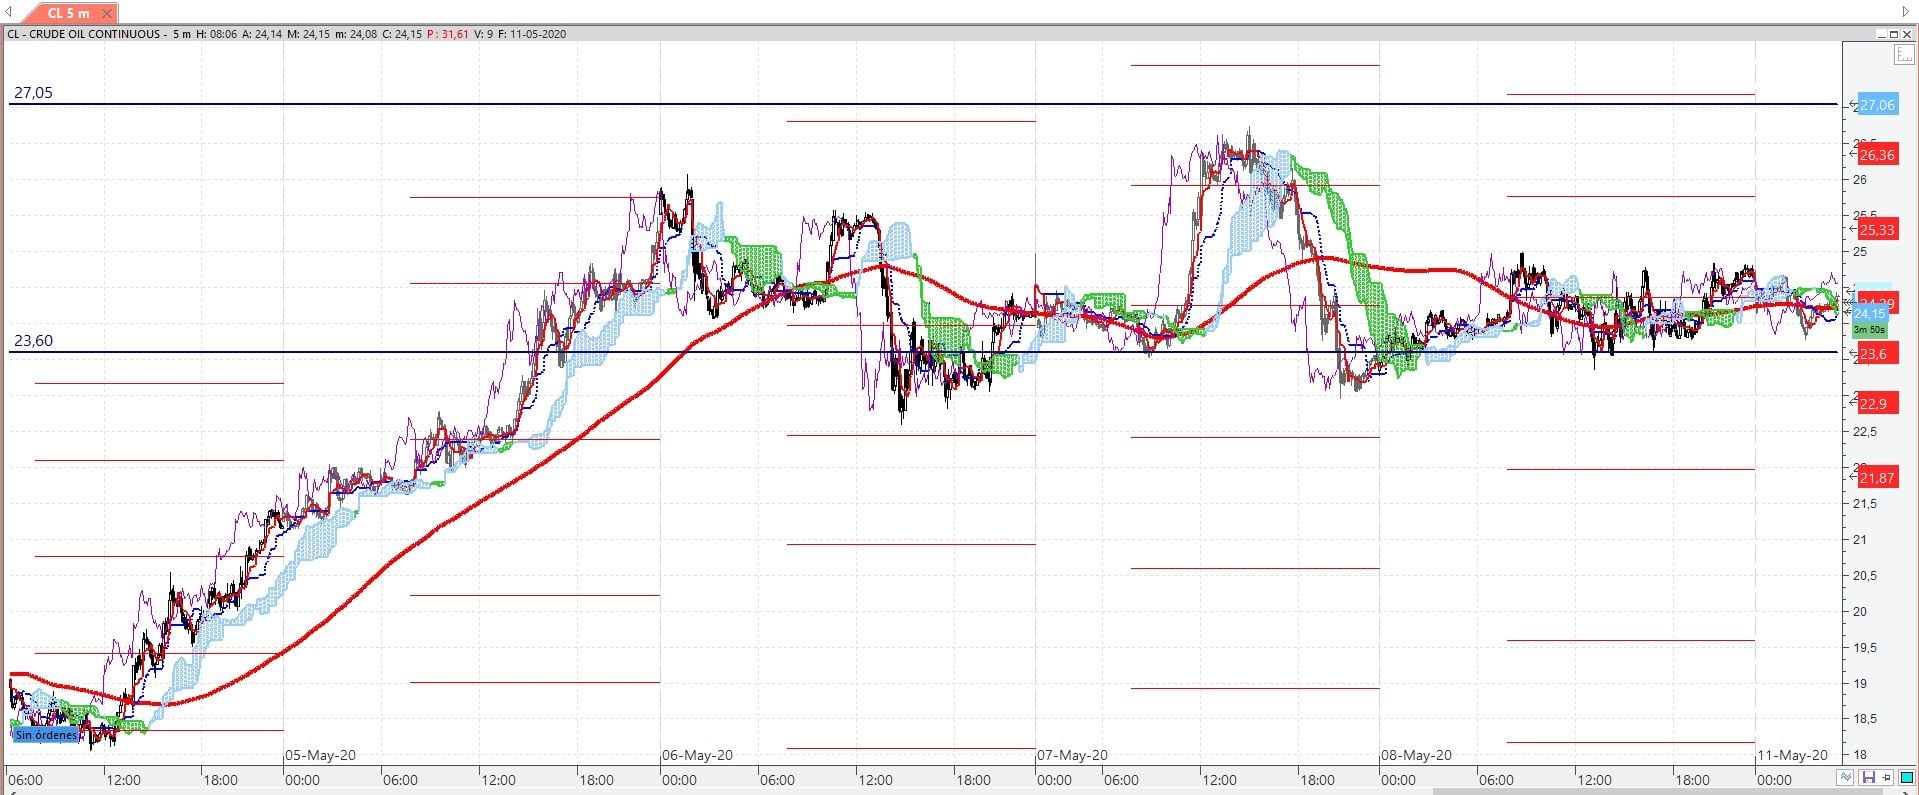
Task: Minimize the chart inner window
Action: tap(1880, 34)
